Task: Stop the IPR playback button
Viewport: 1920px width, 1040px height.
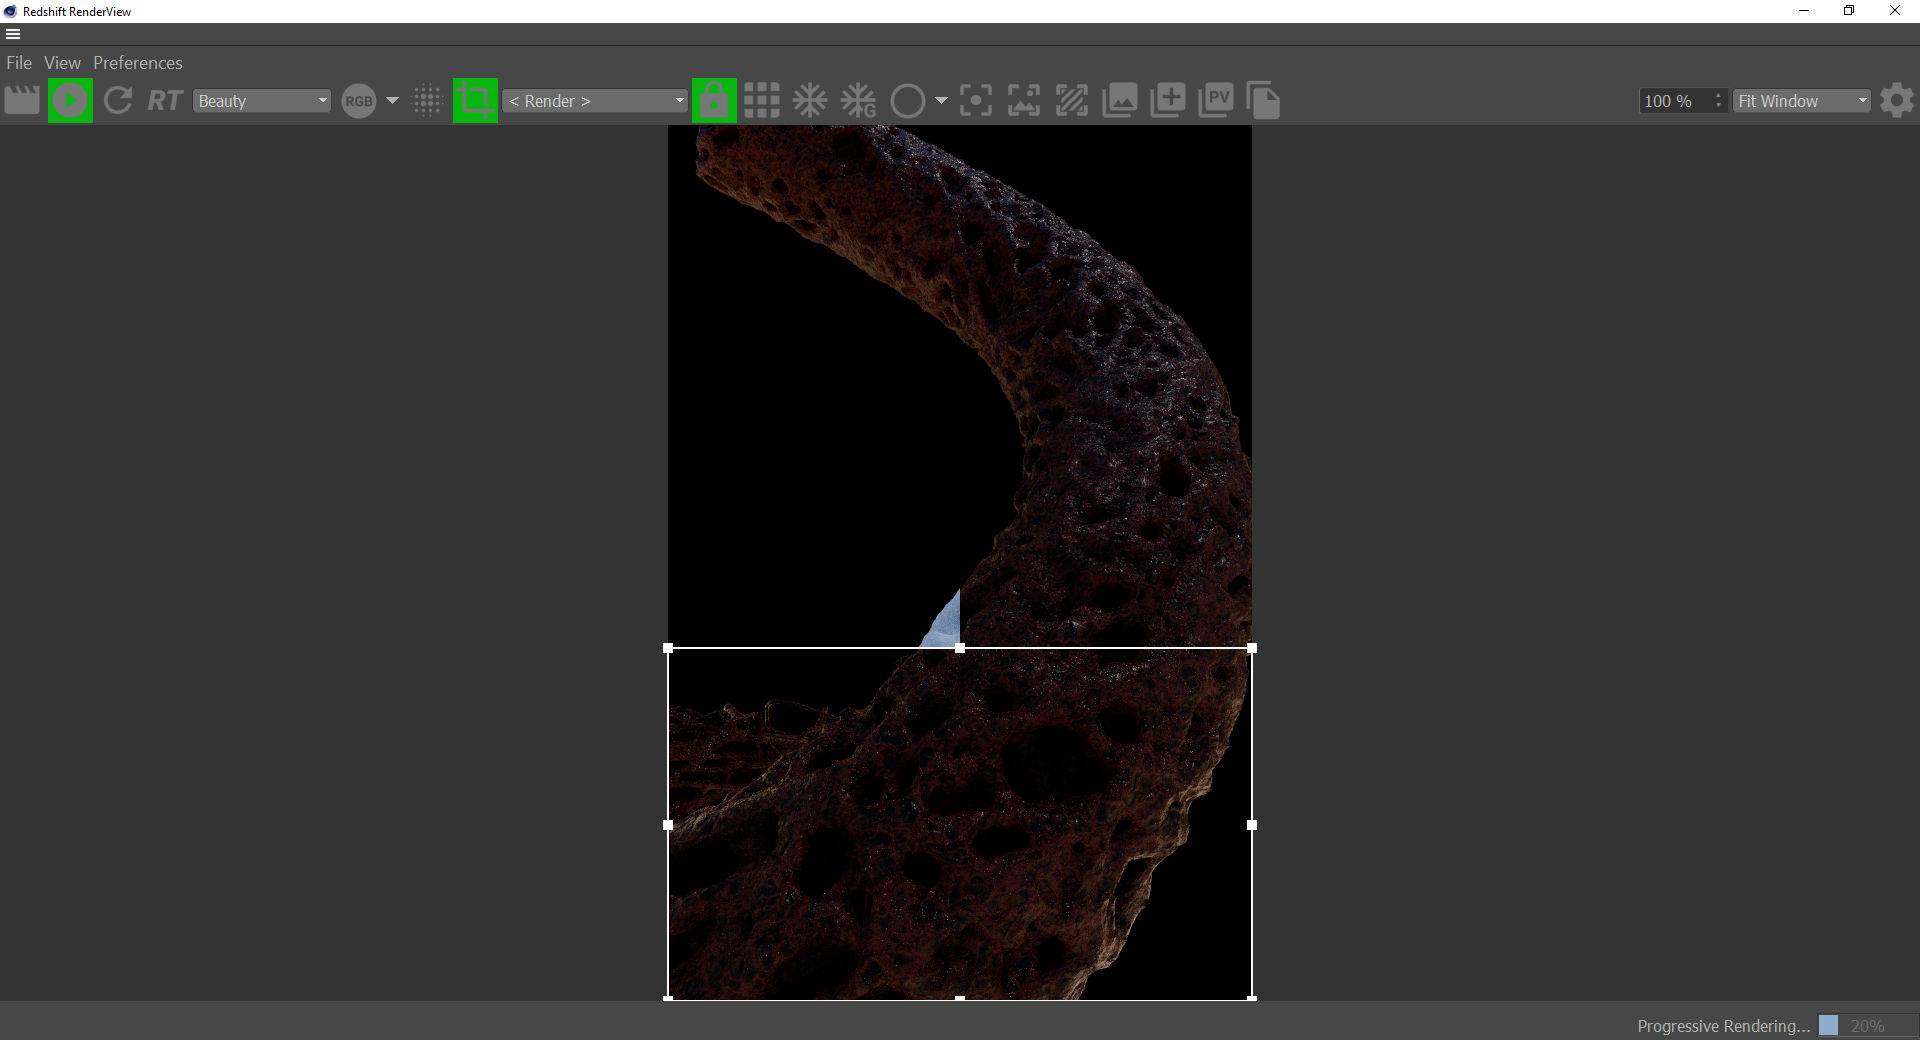Action: (x=70, y=101)
